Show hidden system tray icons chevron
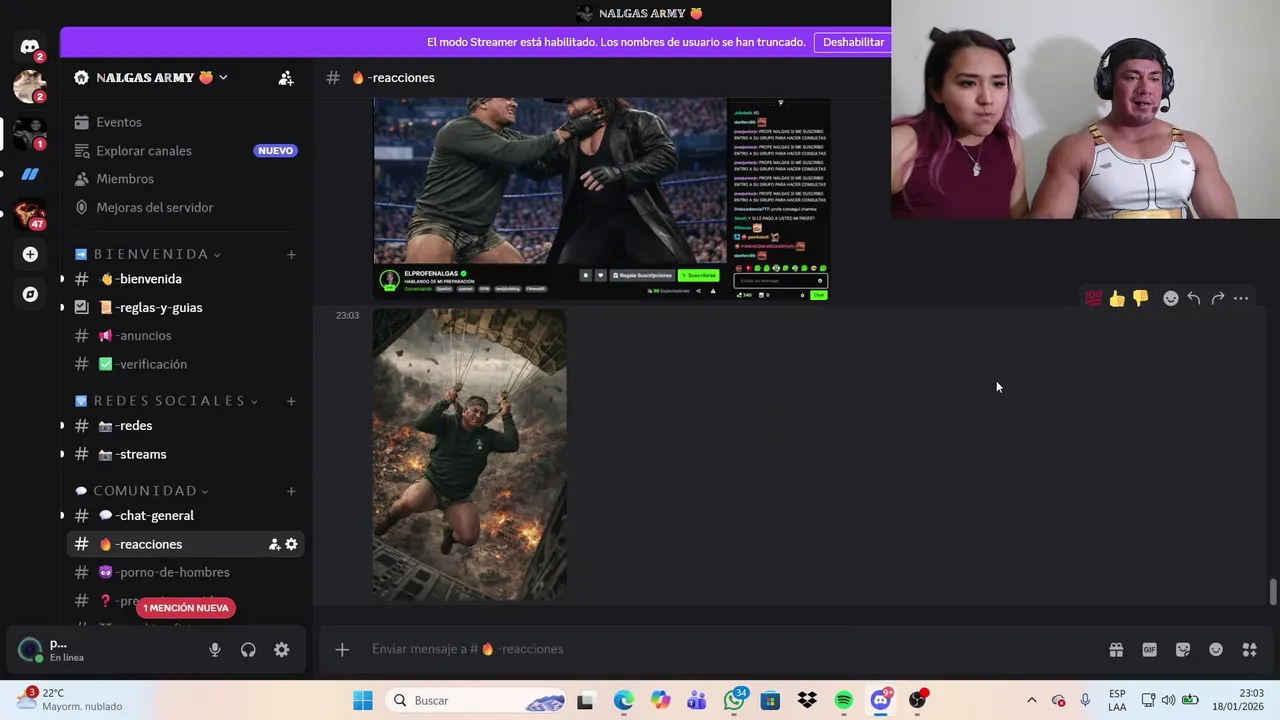1280x720 pixels. [1032, 700]
